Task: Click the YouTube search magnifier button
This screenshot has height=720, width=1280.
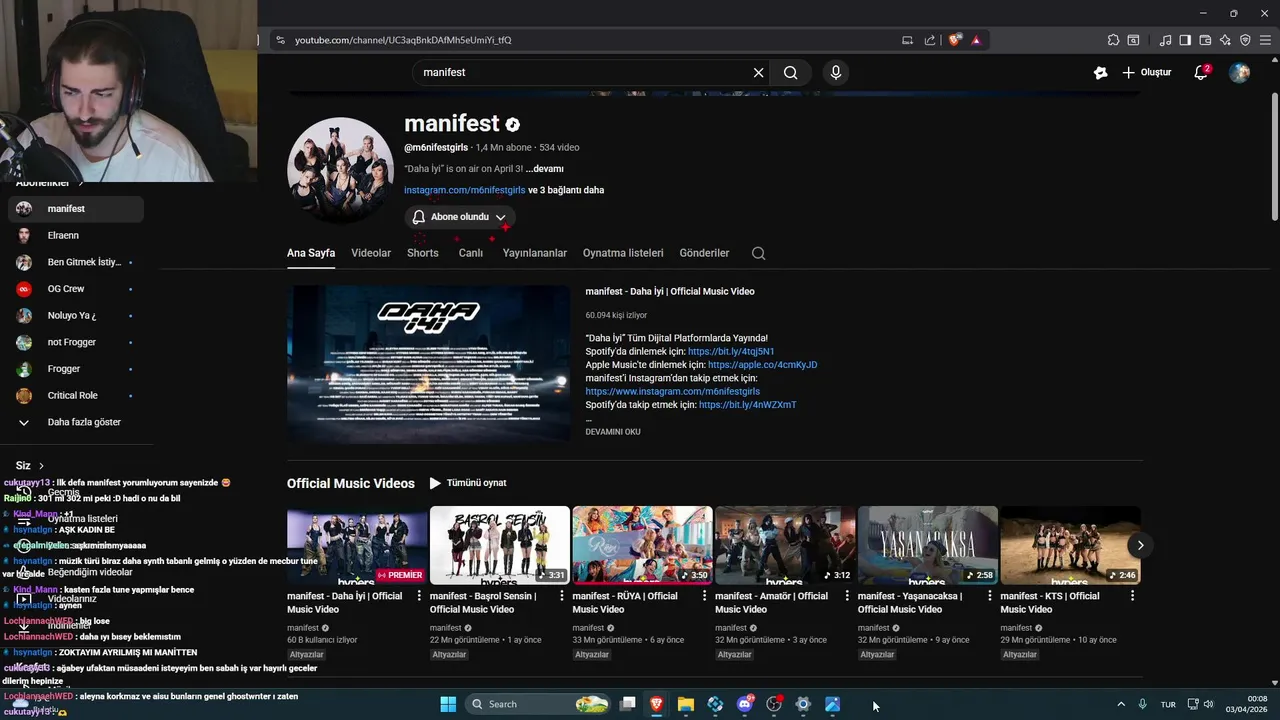Action: 790,72
